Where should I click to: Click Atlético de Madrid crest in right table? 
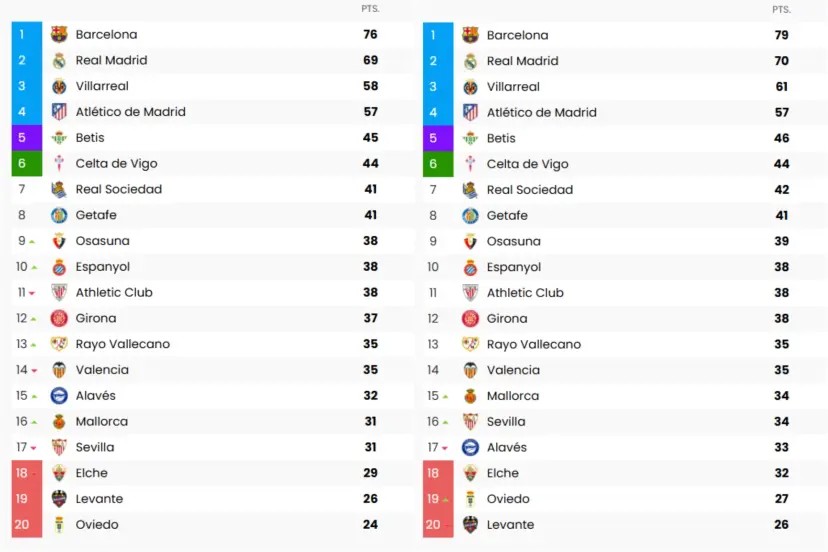470,112
